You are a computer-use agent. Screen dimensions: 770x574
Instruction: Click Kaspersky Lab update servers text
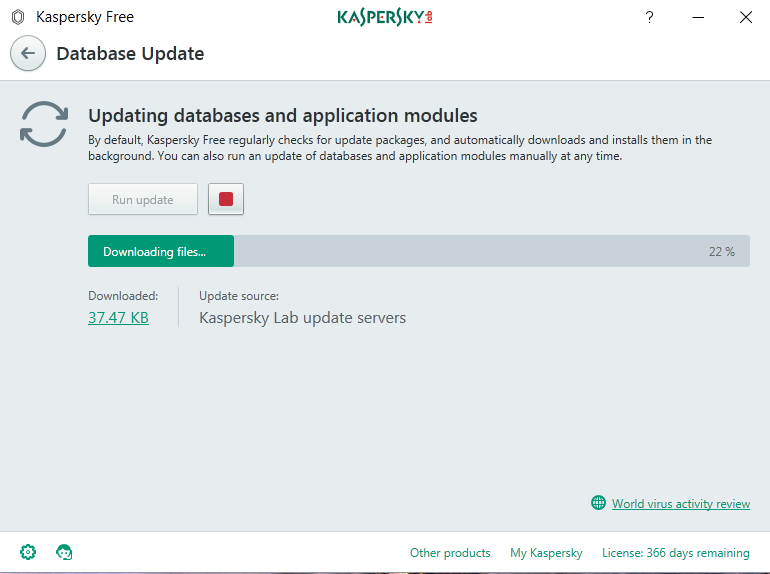[x=302, y=317]
